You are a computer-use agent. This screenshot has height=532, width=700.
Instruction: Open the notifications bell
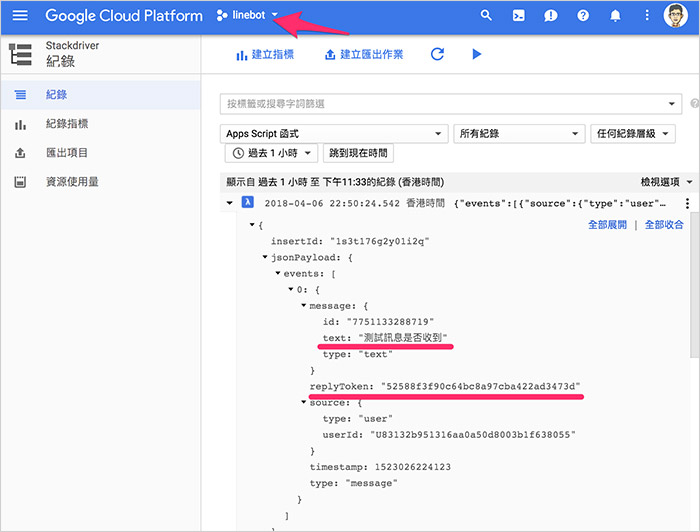pyautogui.click(x=615, y=16)
